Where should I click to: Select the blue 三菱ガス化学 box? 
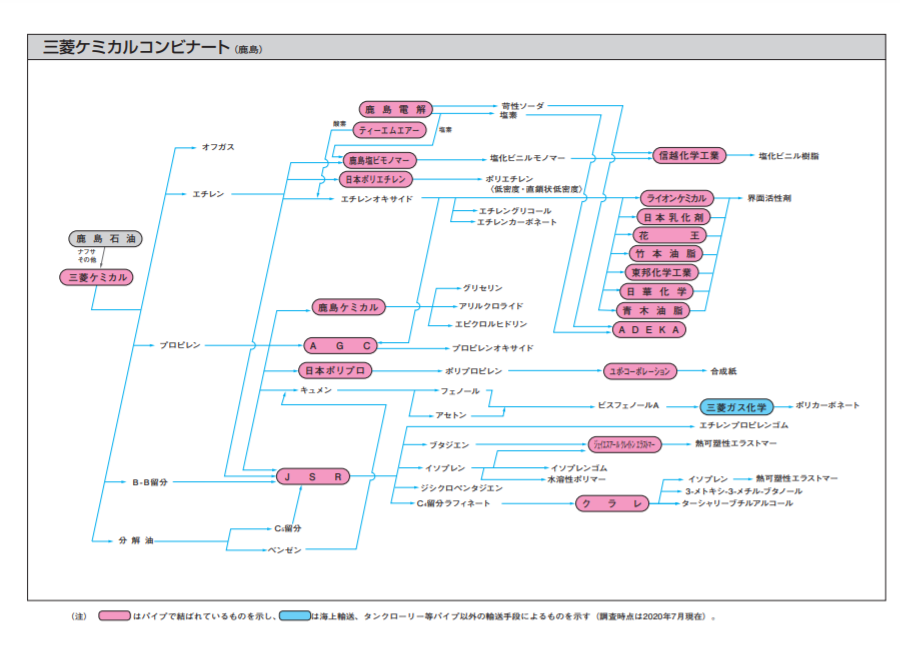click(736, 407)
